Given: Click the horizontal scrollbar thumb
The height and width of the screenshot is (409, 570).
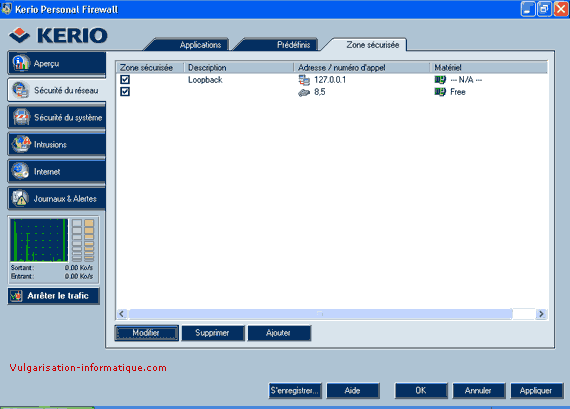Looking at the screenshot, I should [x=320, y=314].
